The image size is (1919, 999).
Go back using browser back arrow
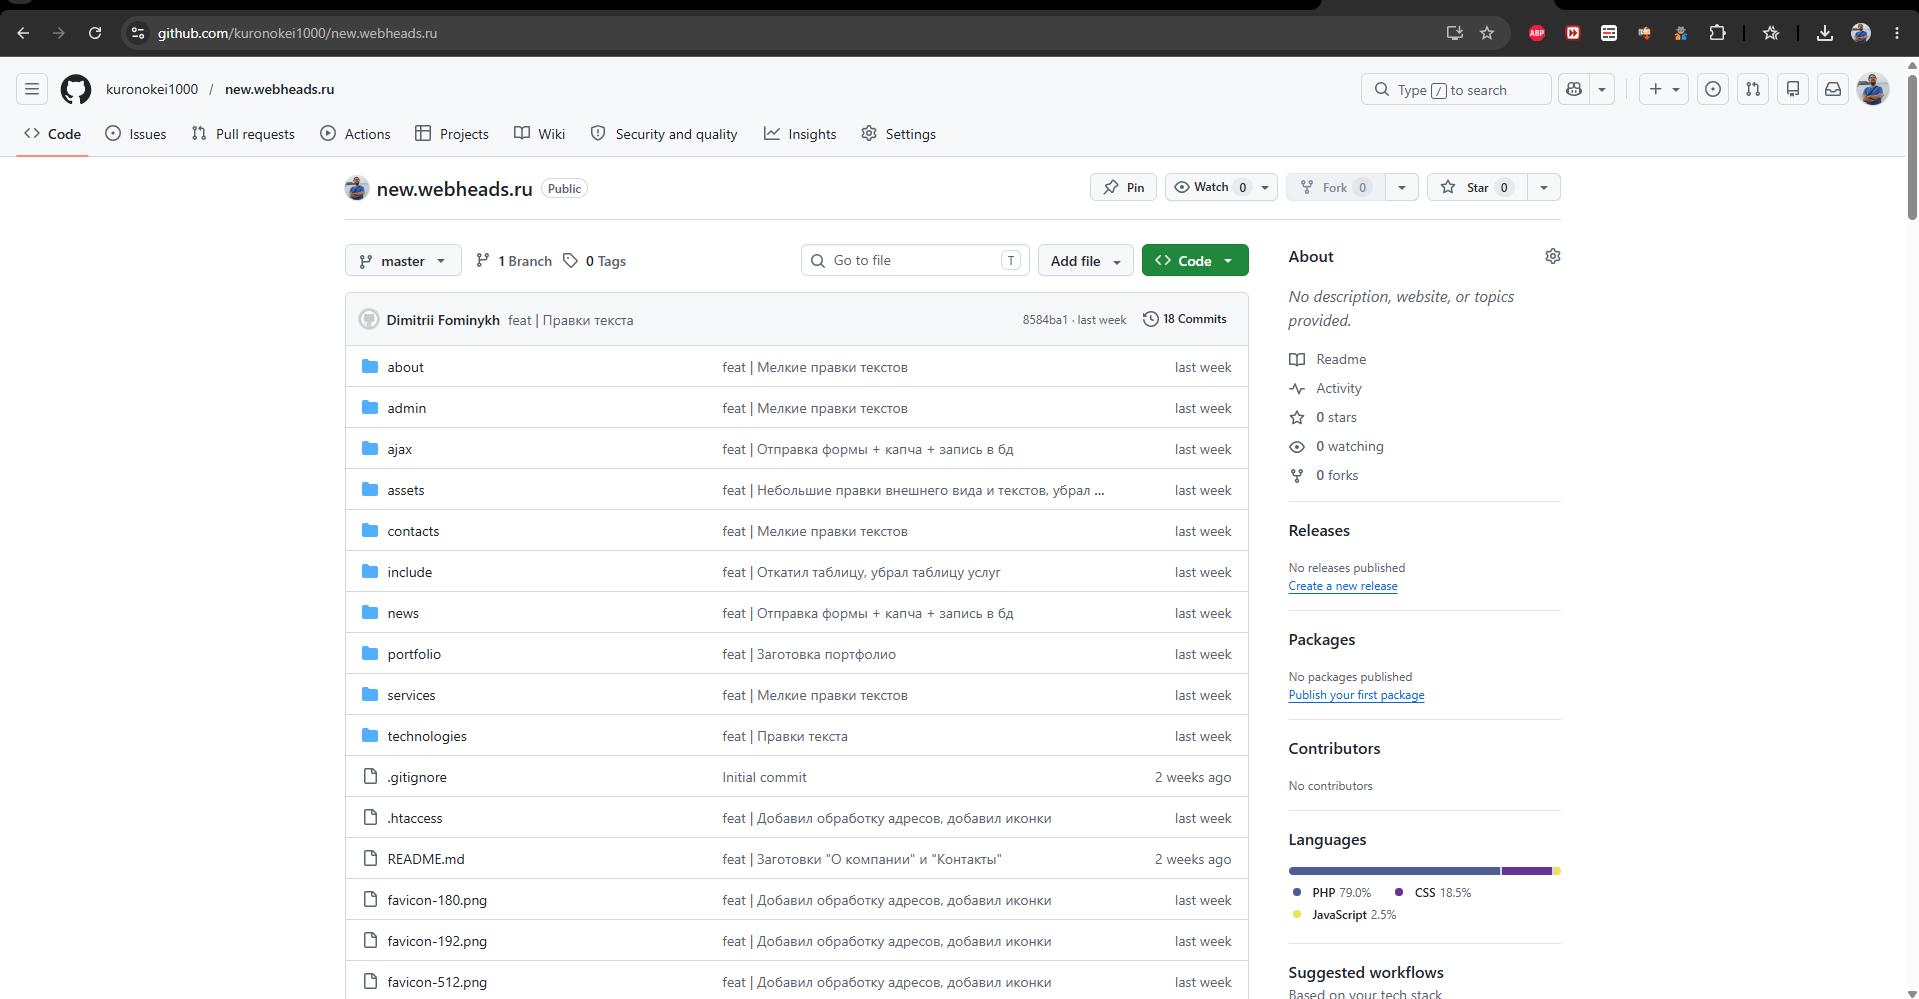click(x=23, y=33)
